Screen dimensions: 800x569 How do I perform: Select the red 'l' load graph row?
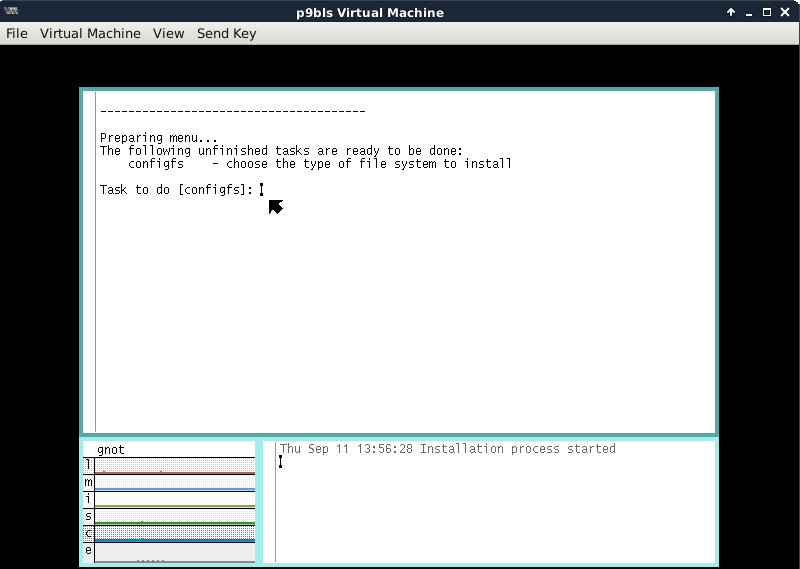(x=174, y=466)
